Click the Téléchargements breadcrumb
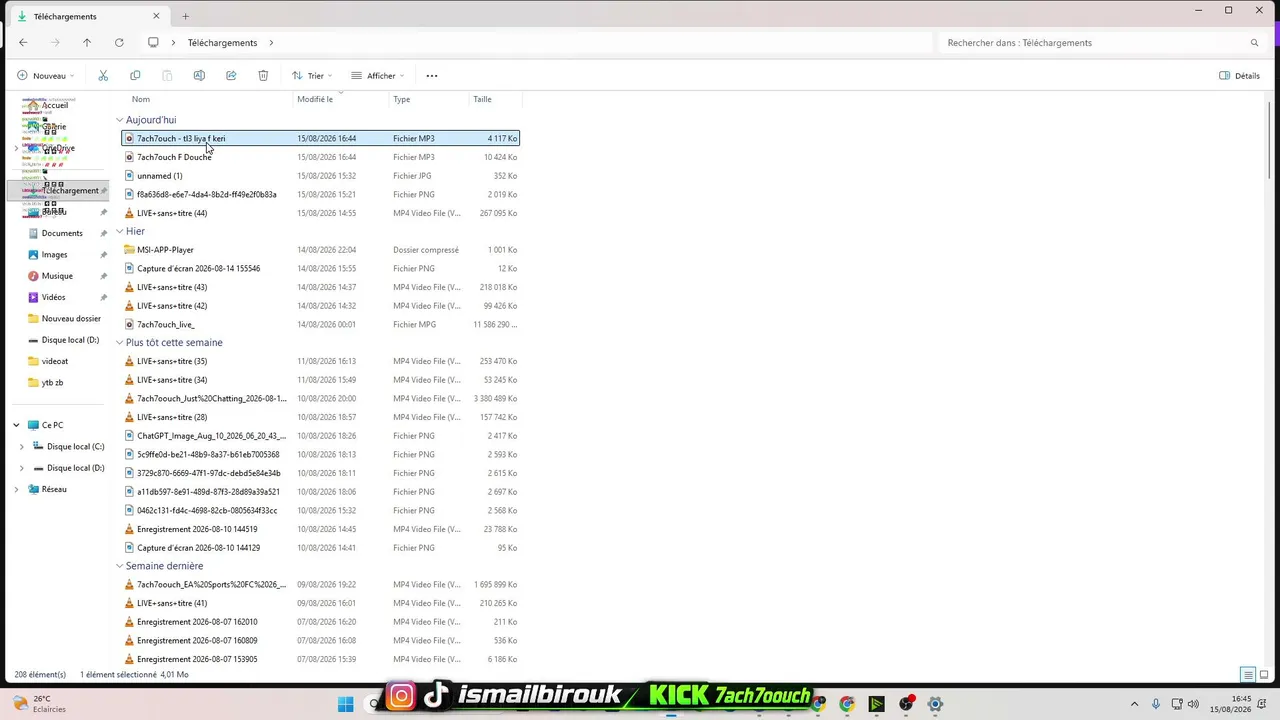The width and height of the screenshot is (1280, 720). click(222, 43)
